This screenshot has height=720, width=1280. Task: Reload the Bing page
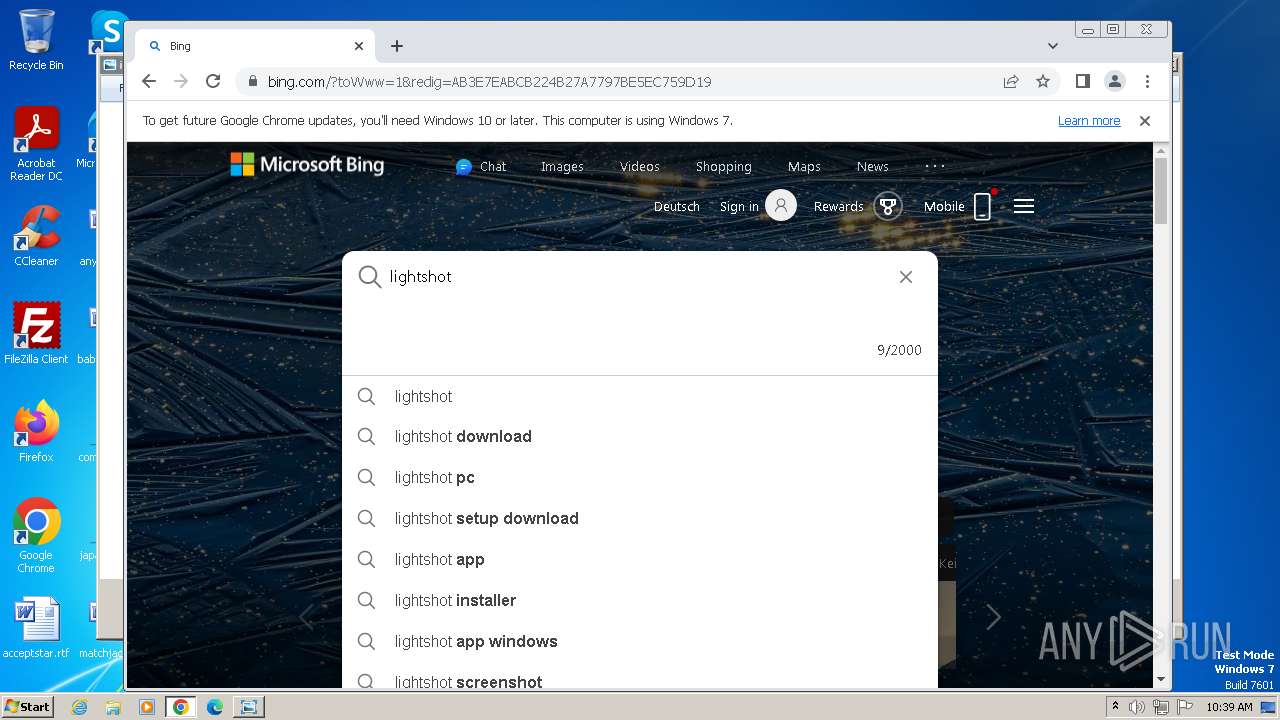click(213, 81)
